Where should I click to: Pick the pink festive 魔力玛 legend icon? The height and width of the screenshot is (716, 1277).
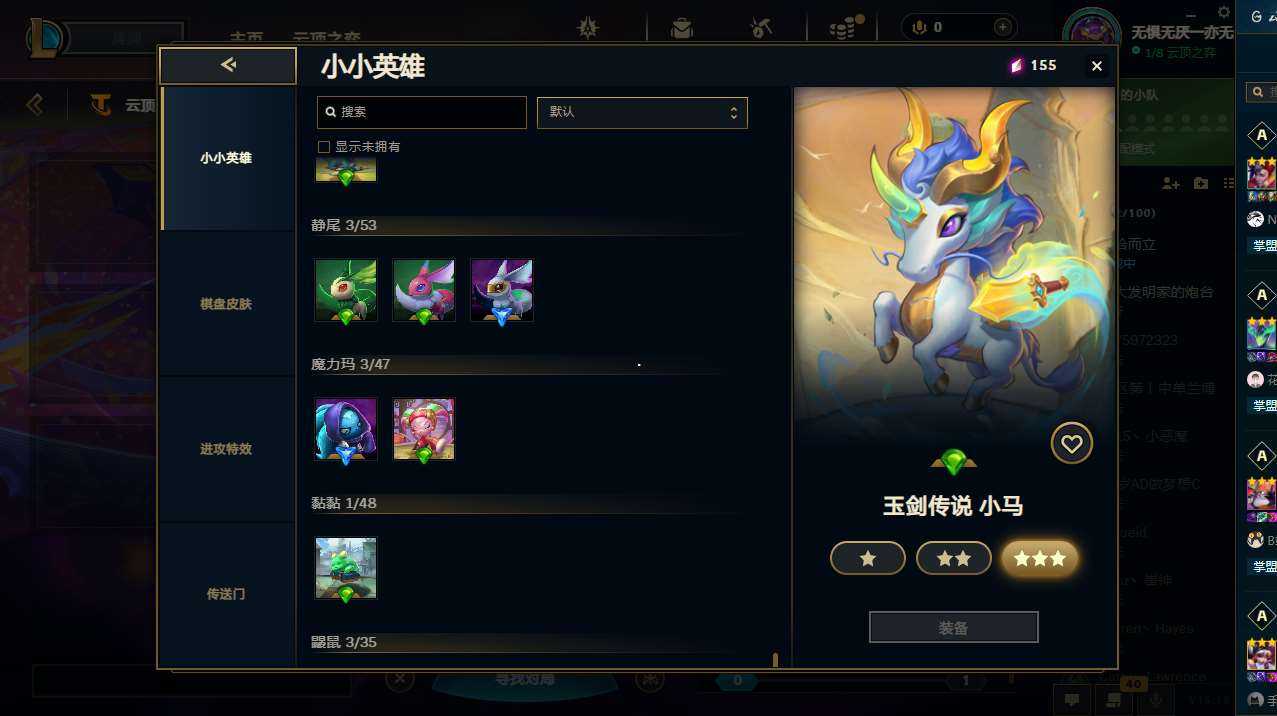point(424,429)
